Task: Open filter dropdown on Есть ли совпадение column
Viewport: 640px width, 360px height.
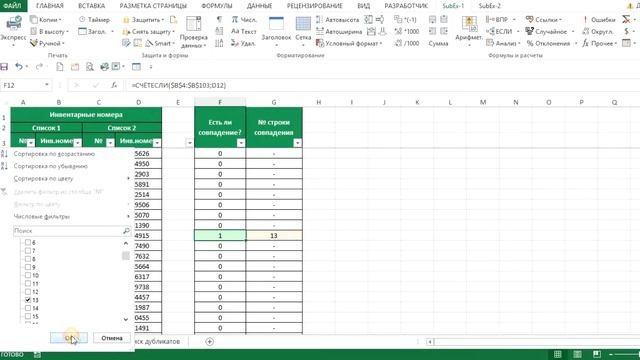Action: click(x=241, y=143)
